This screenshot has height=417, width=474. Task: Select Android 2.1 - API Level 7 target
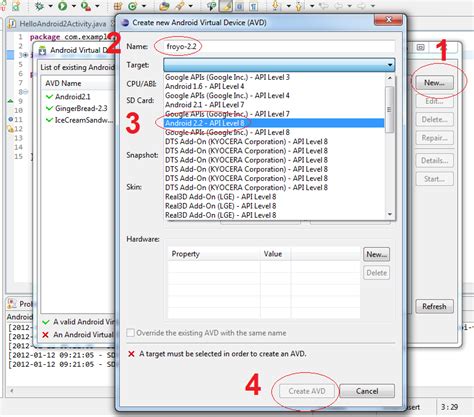coord(274,105)
